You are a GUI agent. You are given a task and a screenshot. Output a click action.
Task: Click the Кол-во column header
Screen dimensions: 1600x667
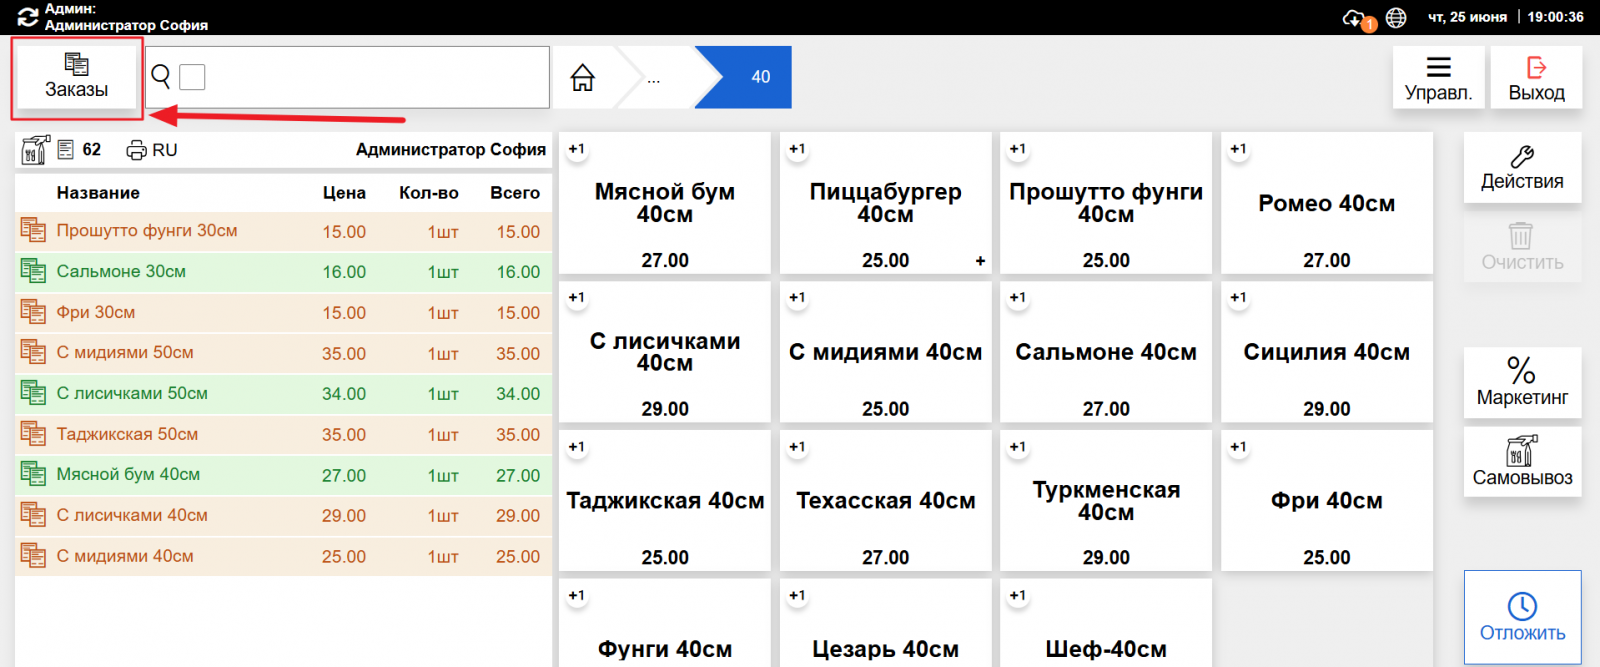pyautogui.click(x=429, y=193)
